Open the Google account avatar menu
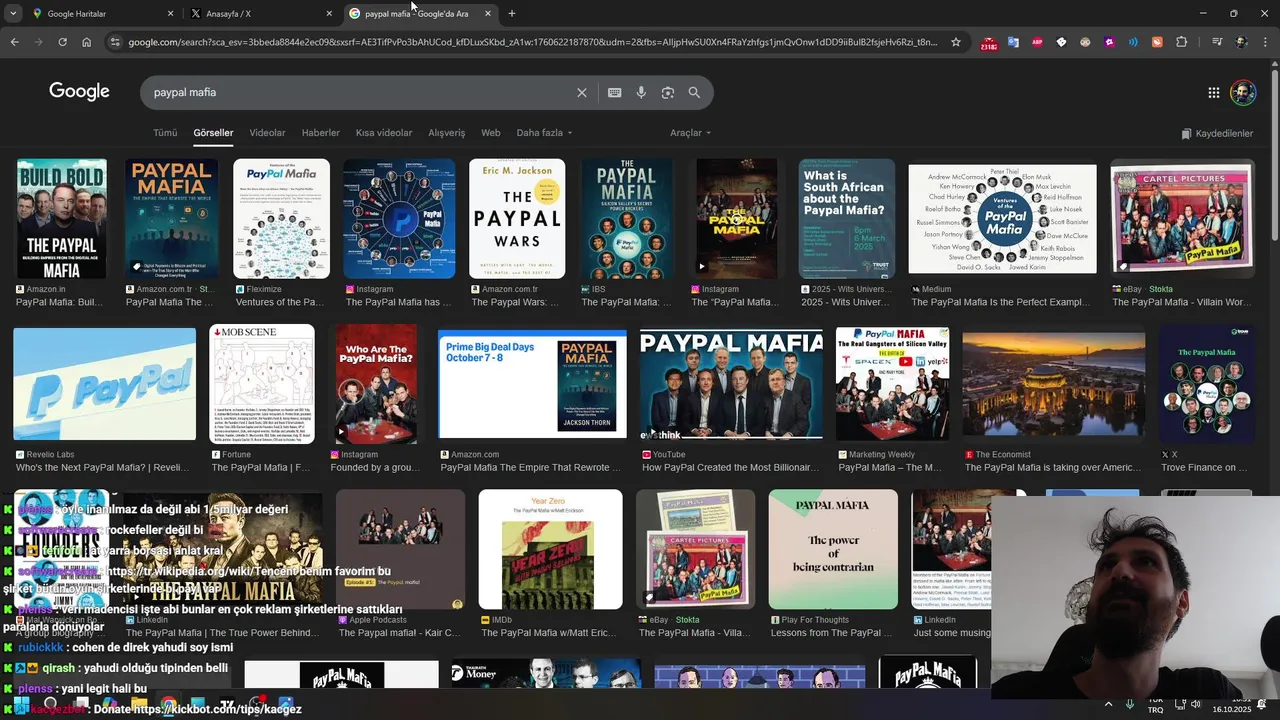 pos(1243,92)
